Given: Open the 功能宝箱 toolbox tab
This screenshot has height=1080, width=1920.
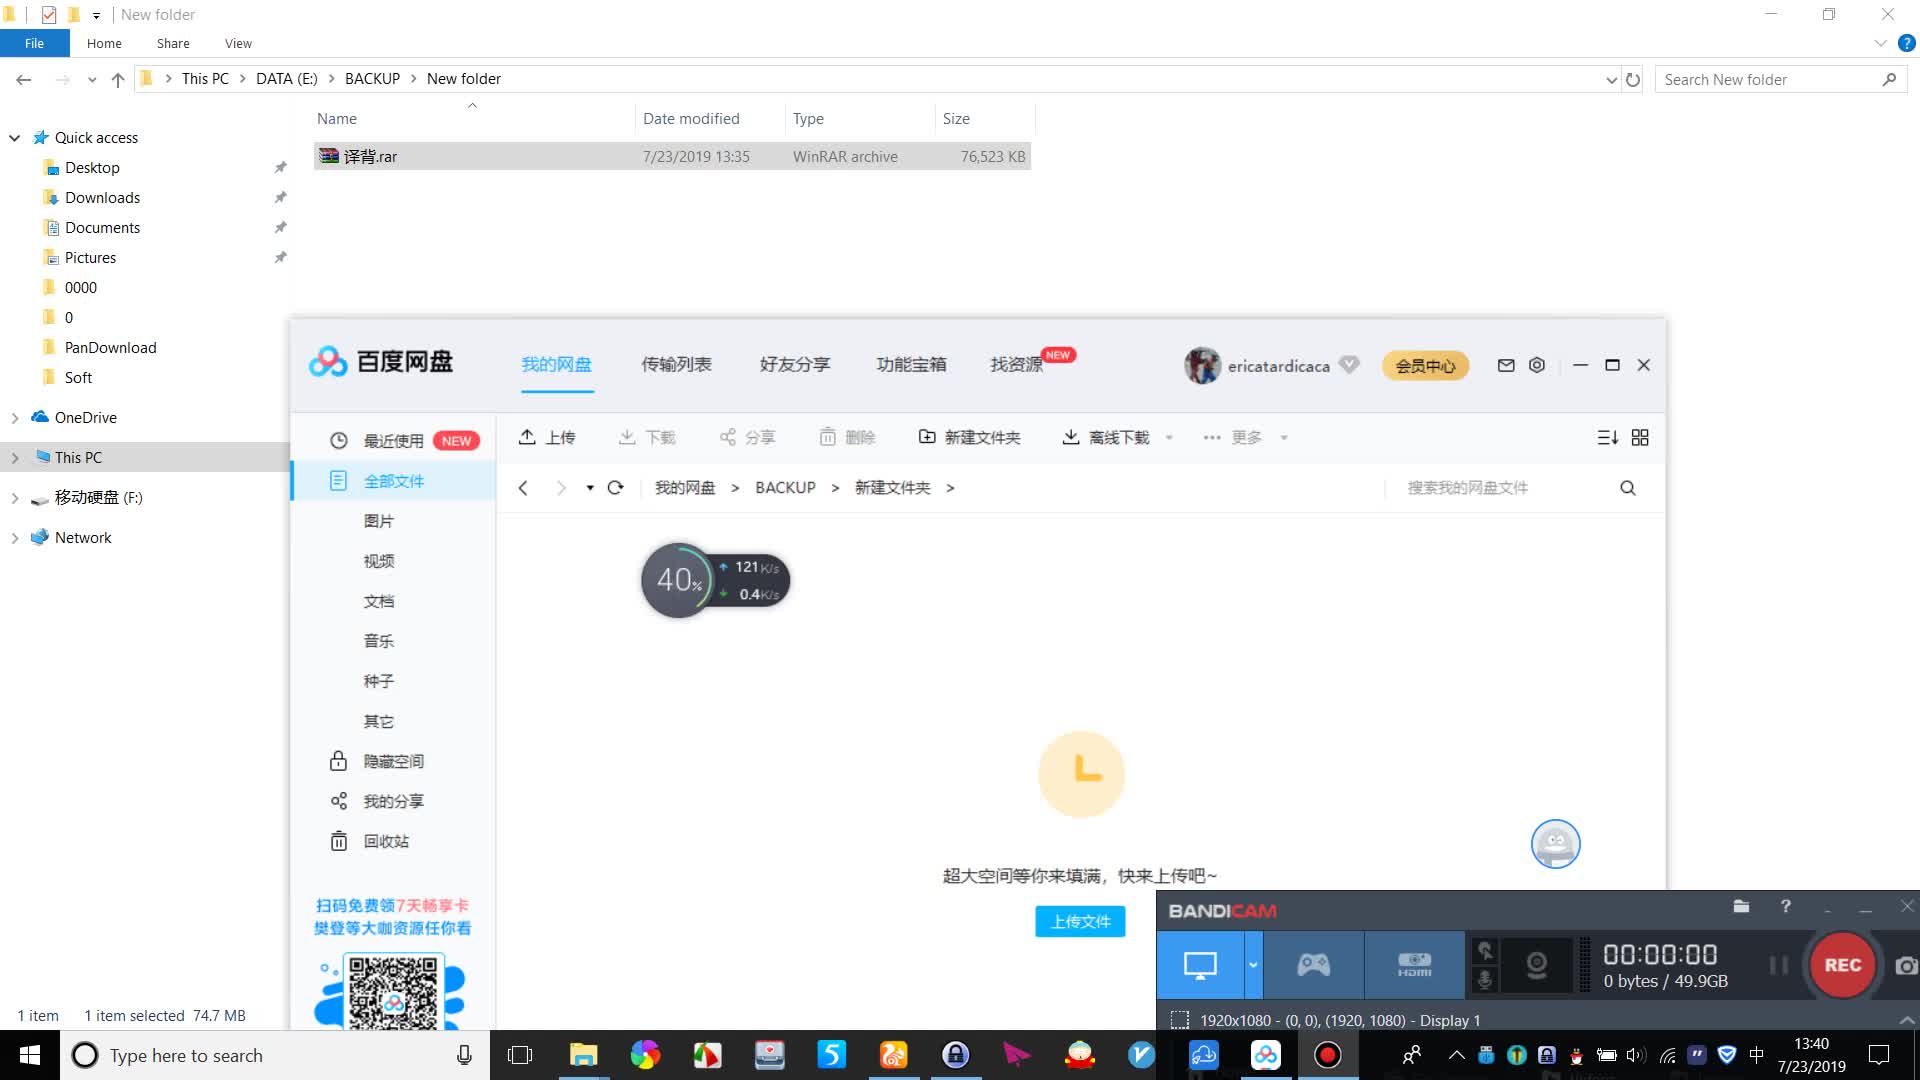Looking at the screenshot, I should pos(911,364).
